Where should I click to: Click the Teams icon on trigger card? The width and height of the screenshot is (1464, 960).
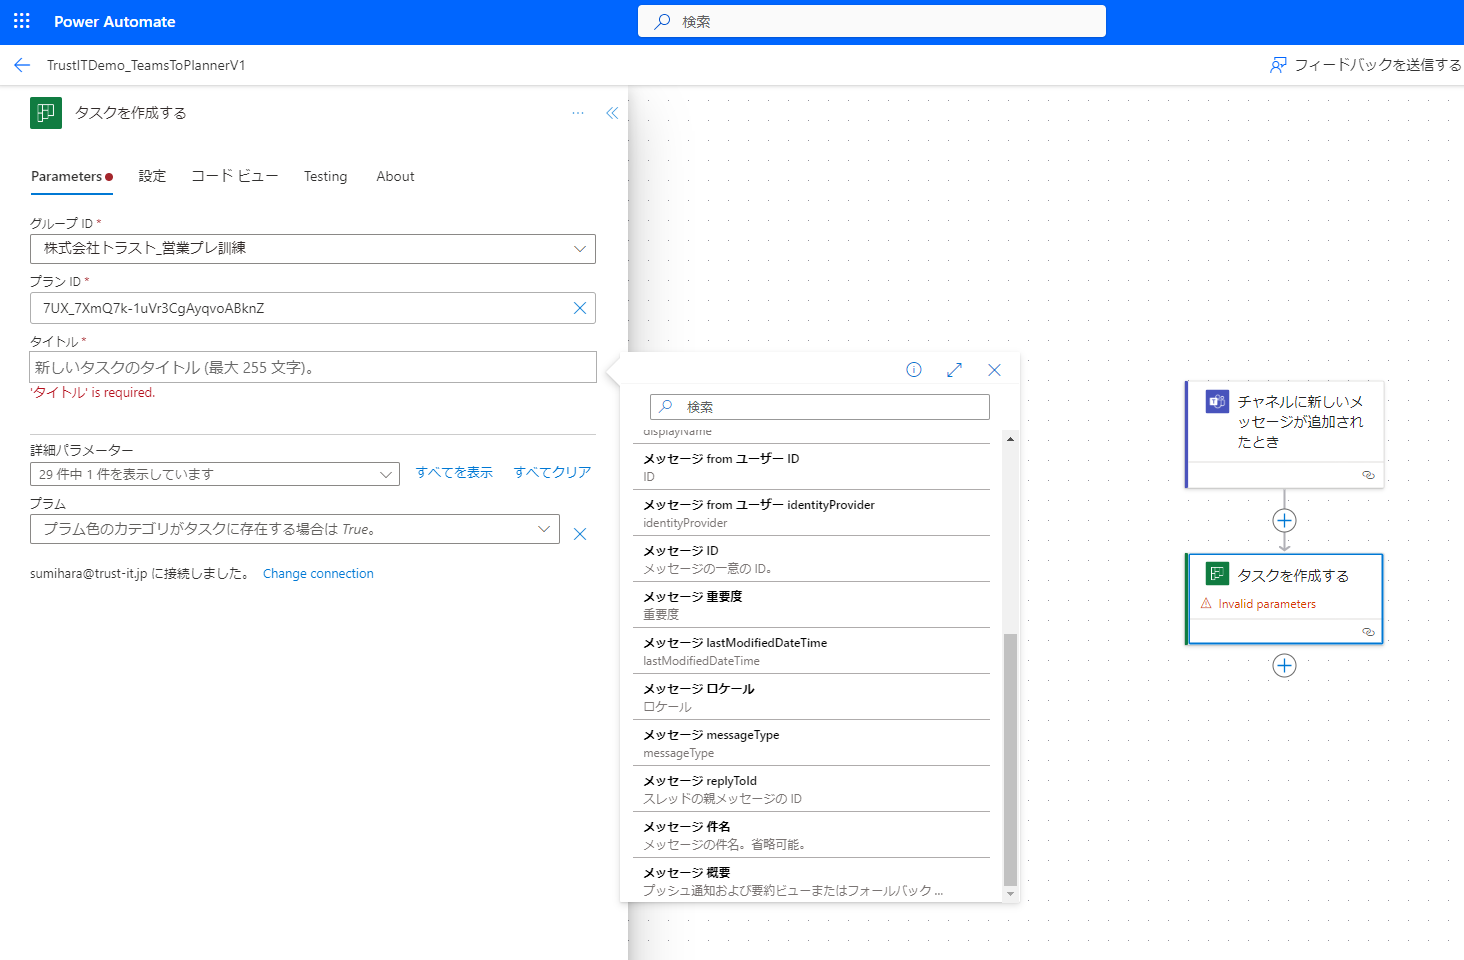[1217, 402]
